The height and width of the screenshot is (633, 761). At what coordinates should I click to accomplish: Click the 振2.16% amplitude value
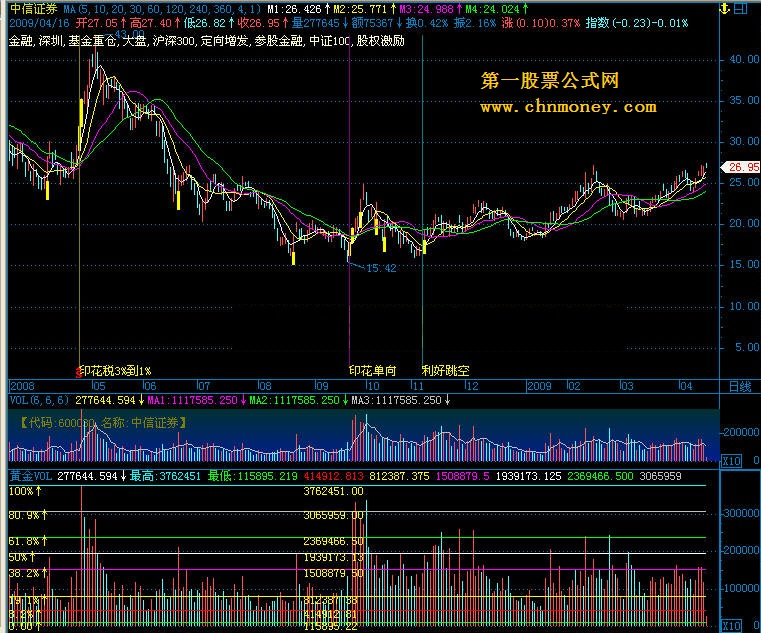(475, 23)
